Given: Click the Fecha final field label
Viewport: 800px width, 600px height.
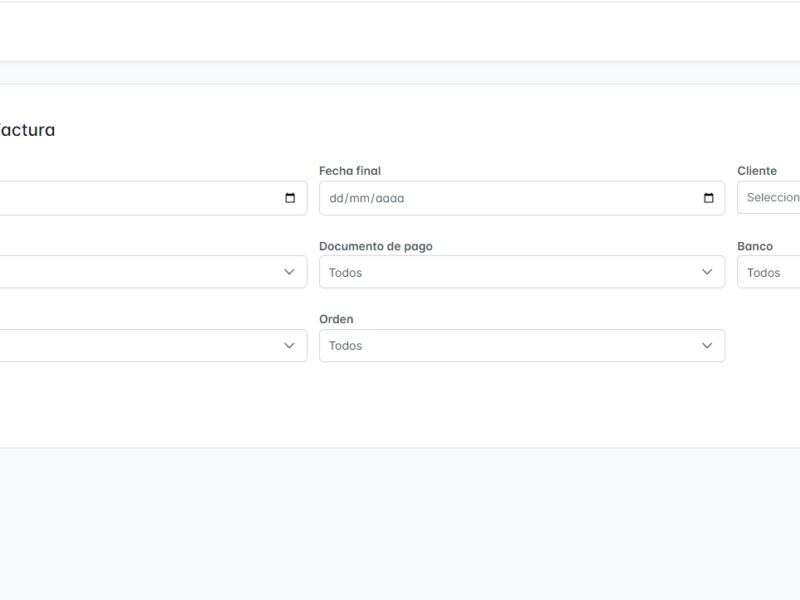Looking at the screenshot, I should tap(349, 171).
